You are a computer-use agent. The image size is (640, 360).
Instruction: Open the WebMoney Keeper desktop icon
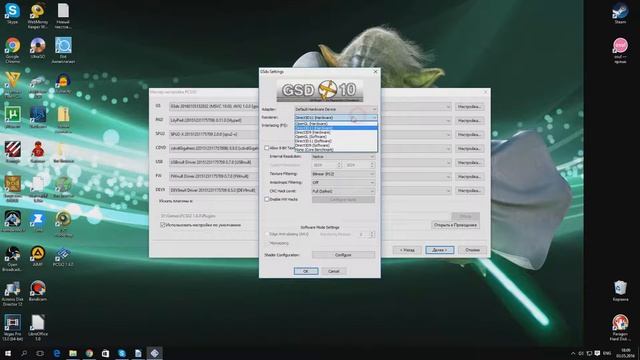click(x=38, y=16)
